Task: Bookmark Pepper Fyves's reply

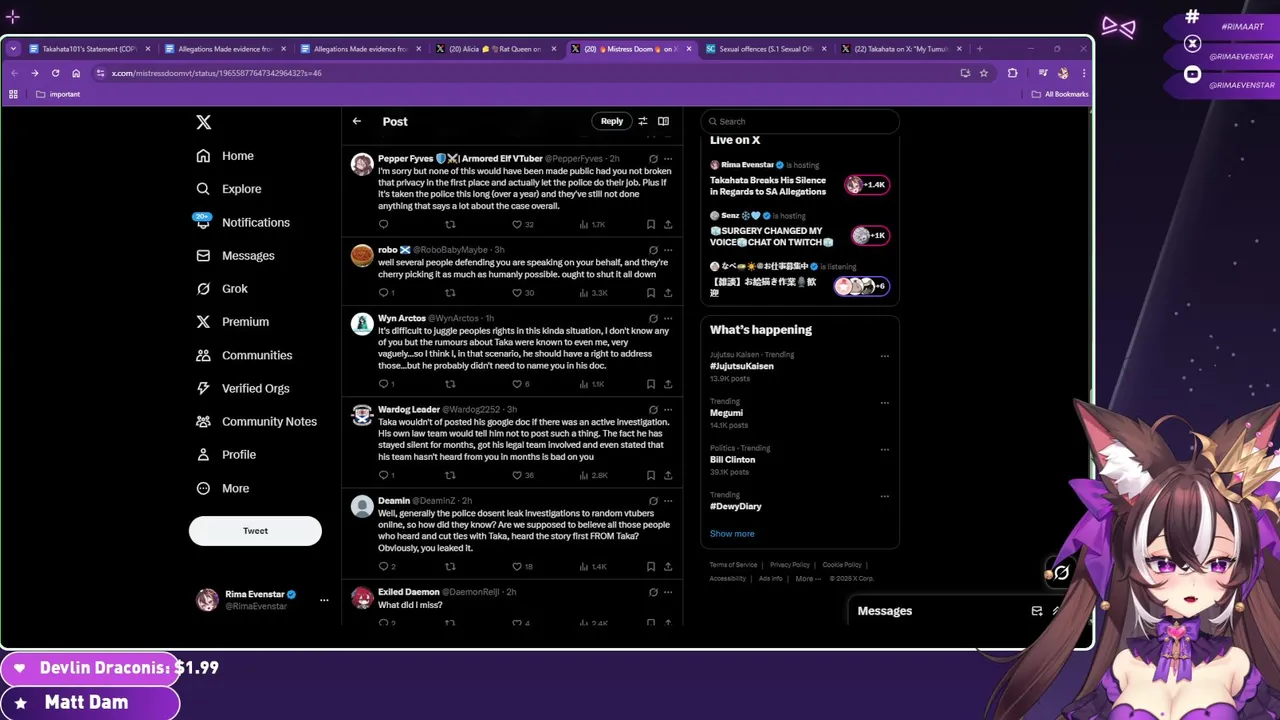Action: (651, 224)
